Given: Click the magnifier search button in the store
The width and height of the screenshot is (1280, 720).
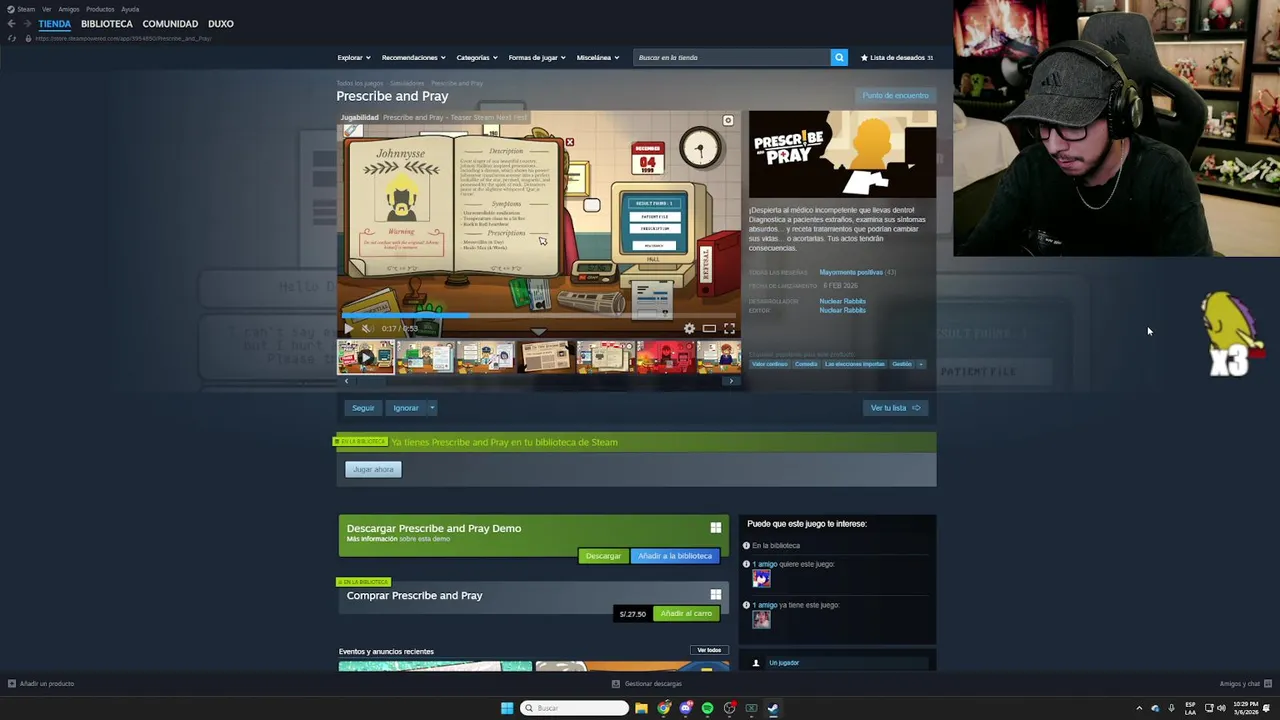Looking at the screenshot, I should pos(839,57).
